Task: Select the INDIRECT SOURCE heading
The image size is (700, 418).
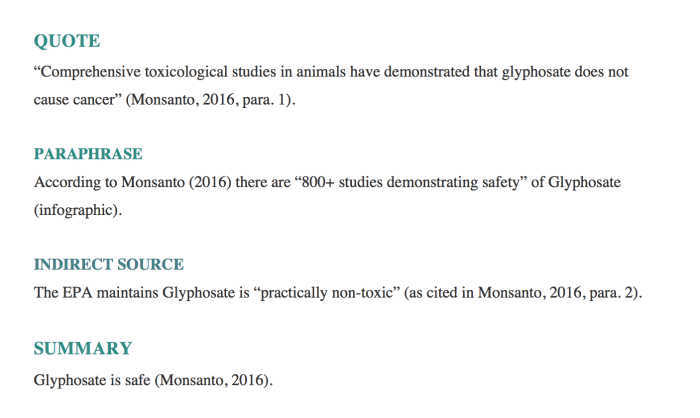Action: point(109,265)
